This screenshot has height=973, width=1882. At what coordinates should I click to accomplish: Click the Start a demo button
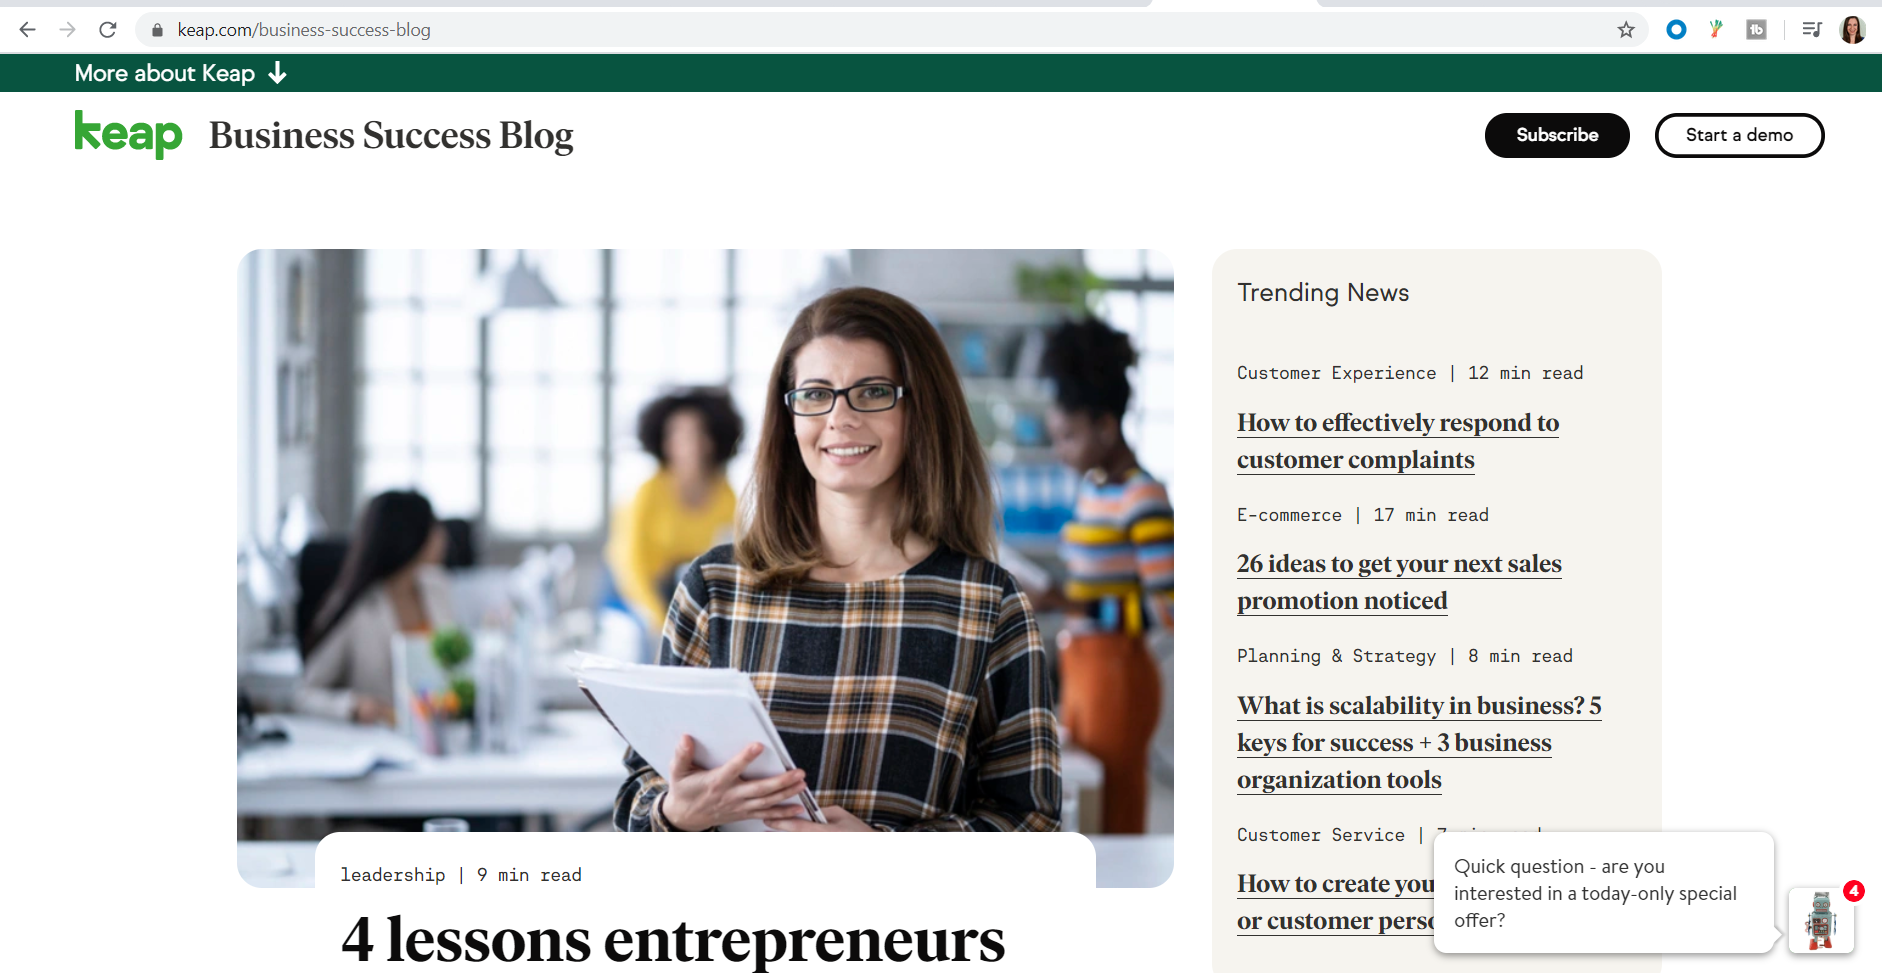coord(1739,135)
